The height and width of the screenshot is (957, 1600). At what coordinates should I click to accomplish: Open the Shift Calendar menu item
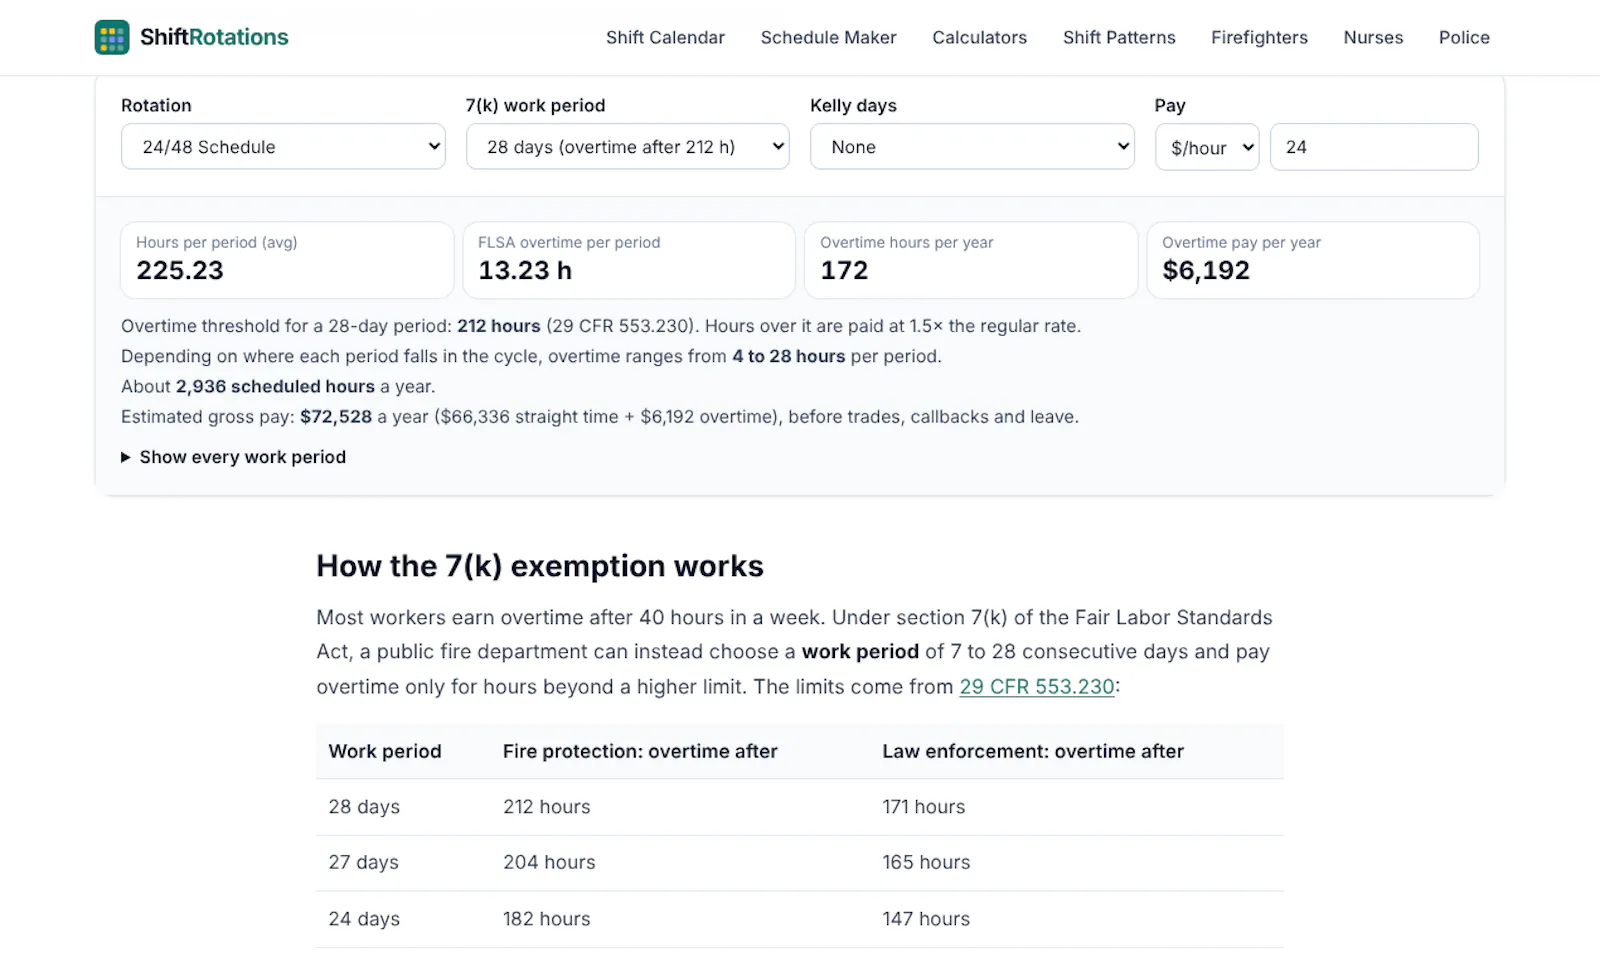pos(665,37)
